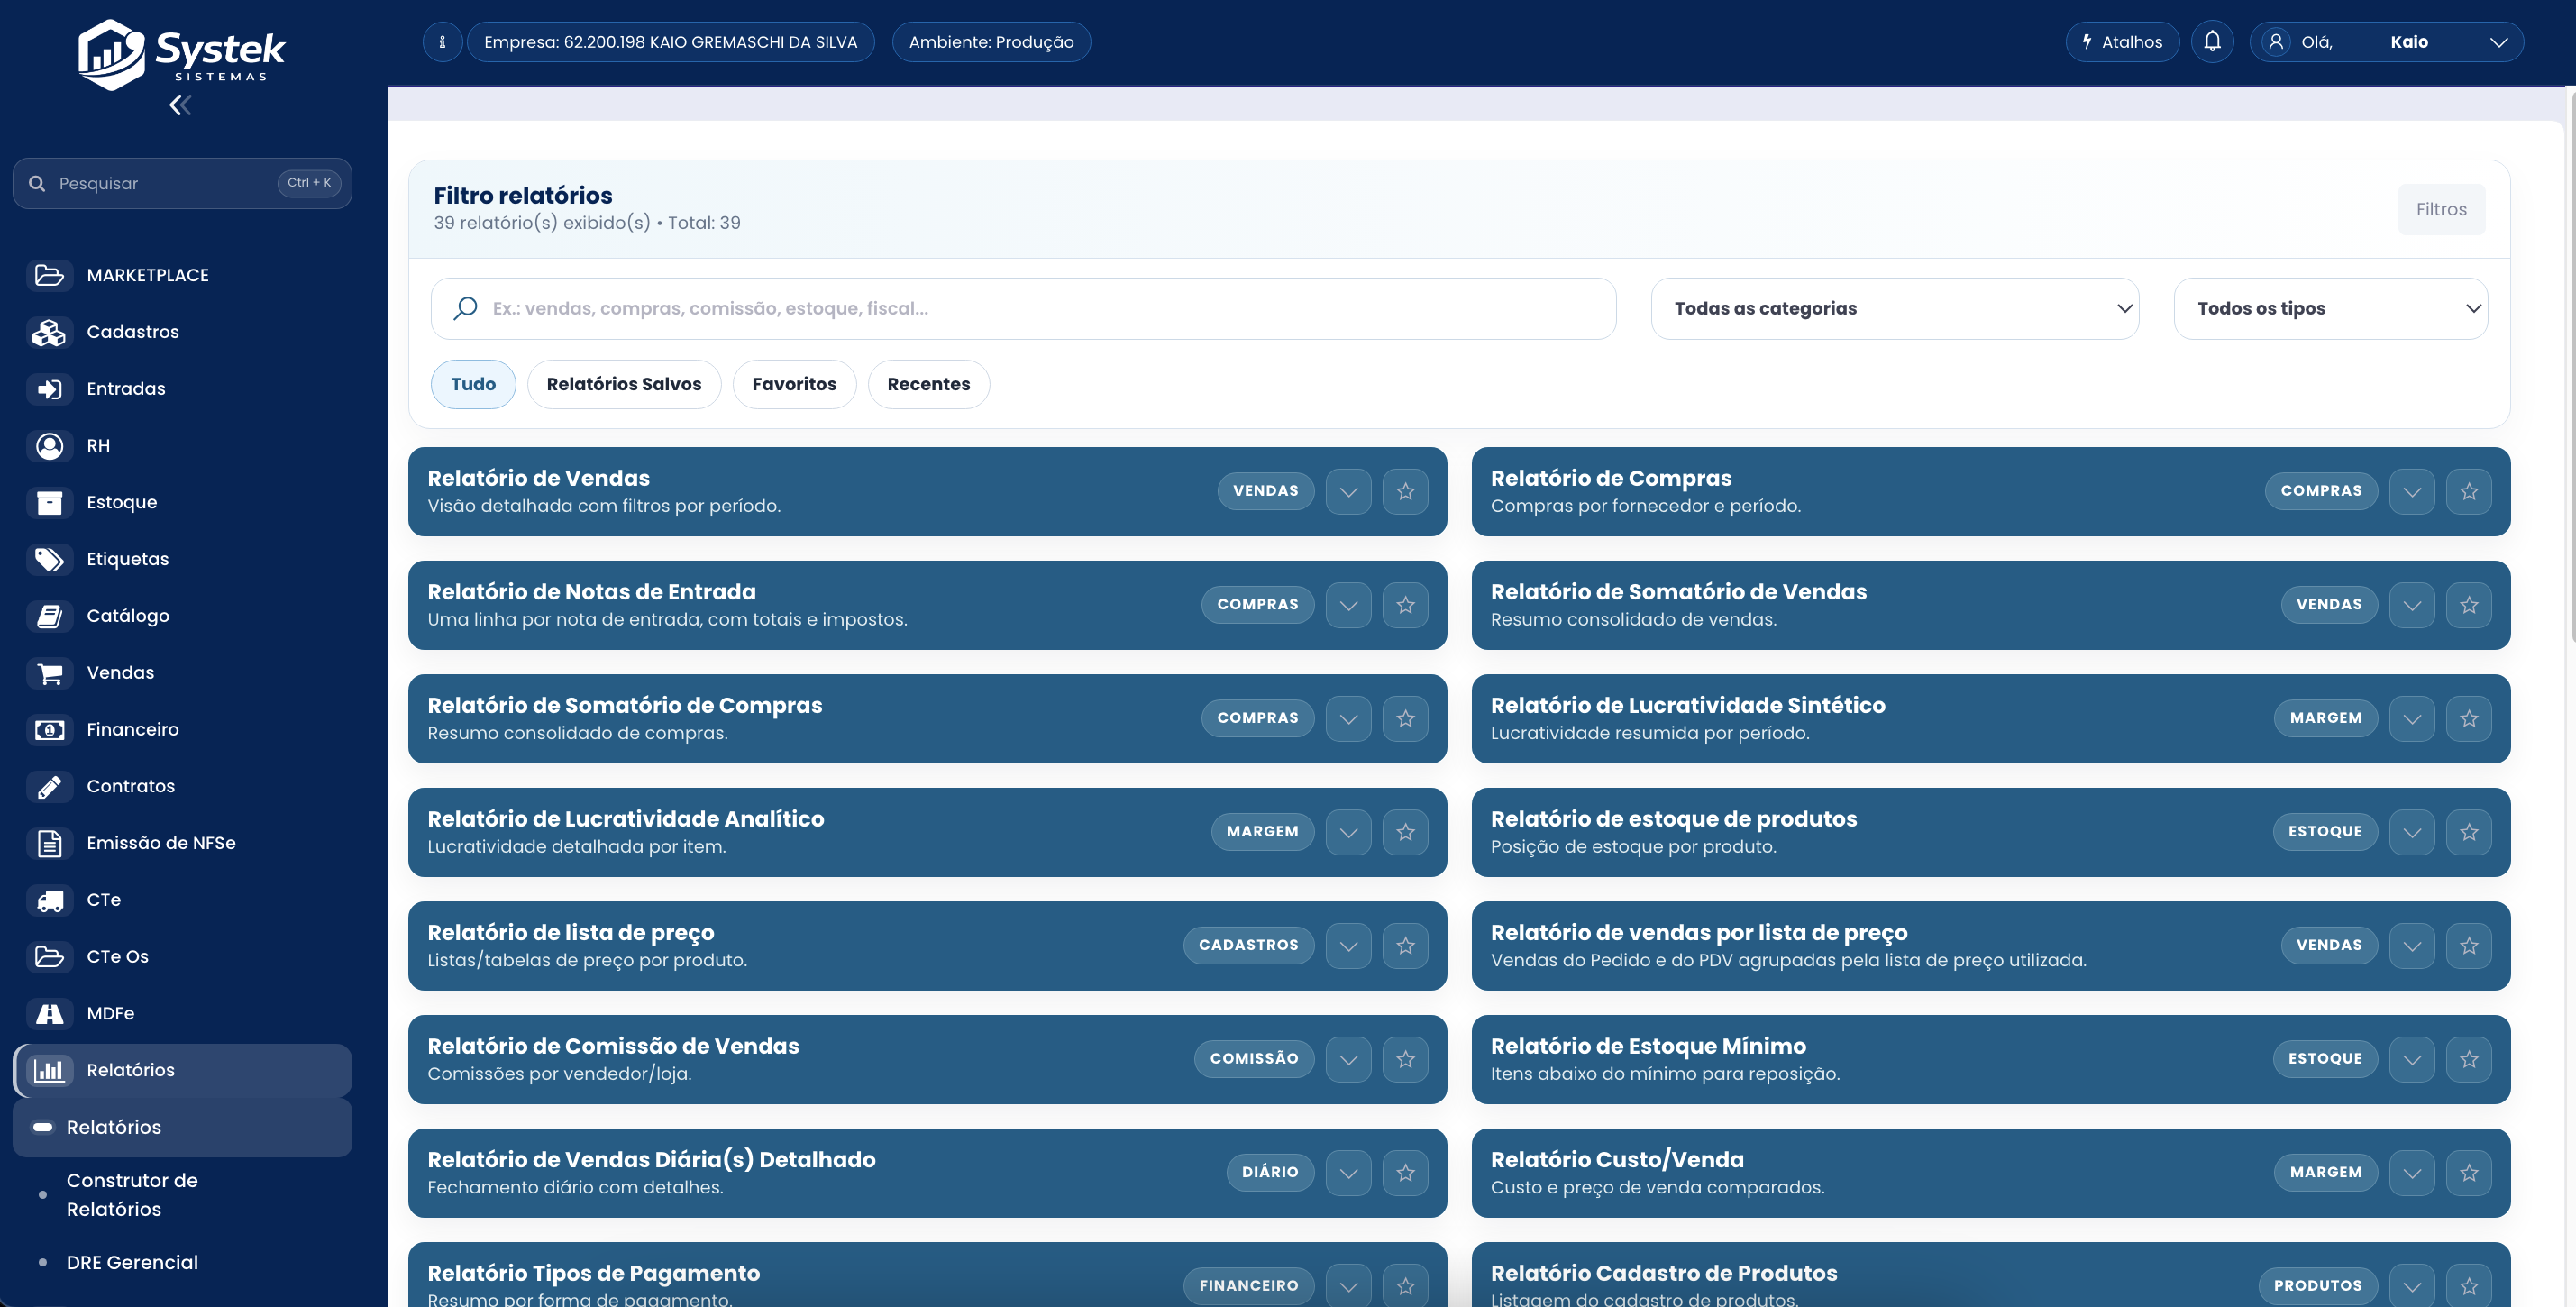Expand the Relatório de Vendas card chevron
The width and height of the screenshot is (2576, 1307).
1348,491
